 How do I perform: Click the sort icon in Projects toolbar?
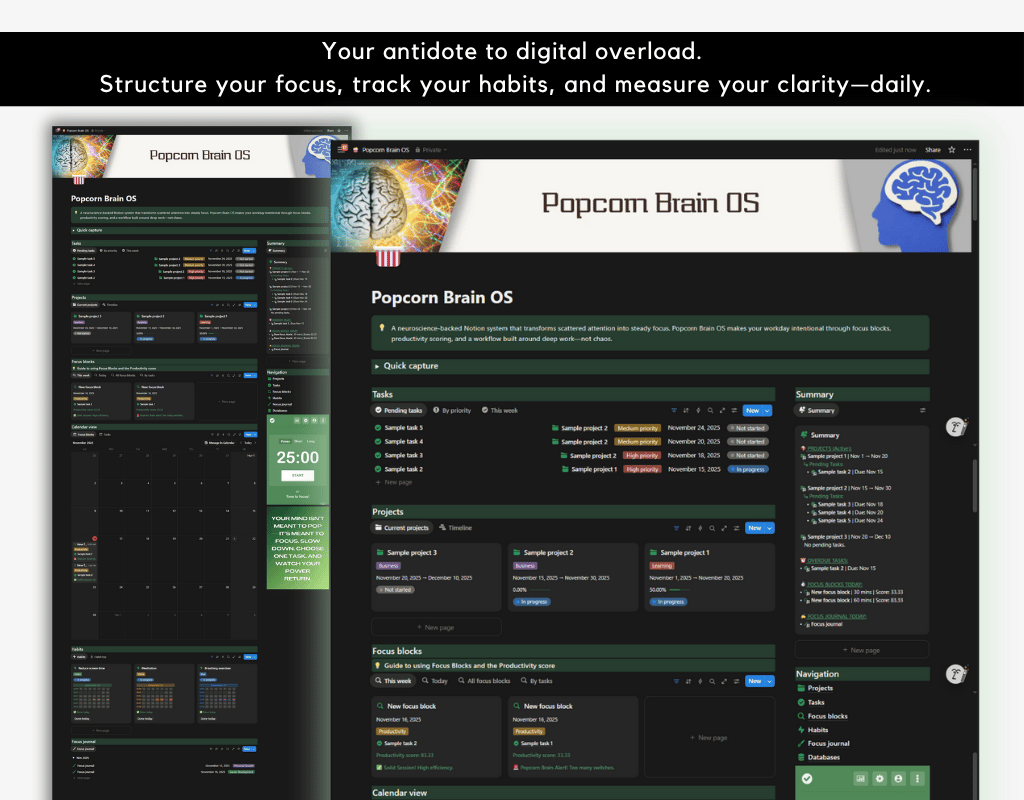(688, 528)
